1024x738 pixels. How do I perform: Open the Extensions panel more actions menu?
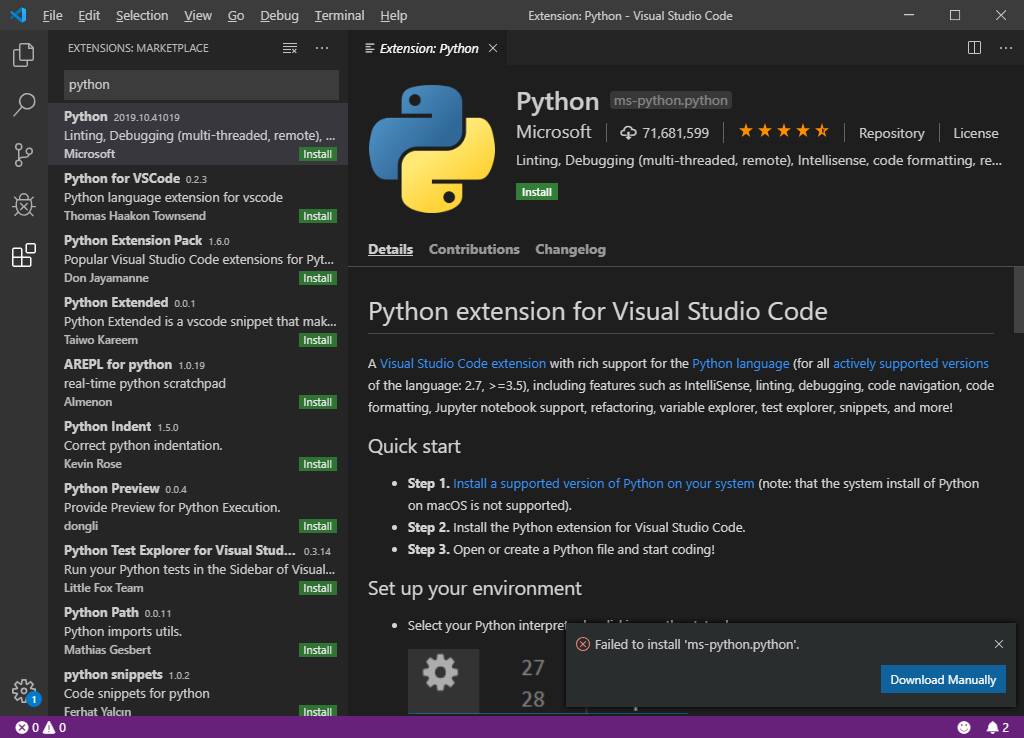(x=321, y=48)
